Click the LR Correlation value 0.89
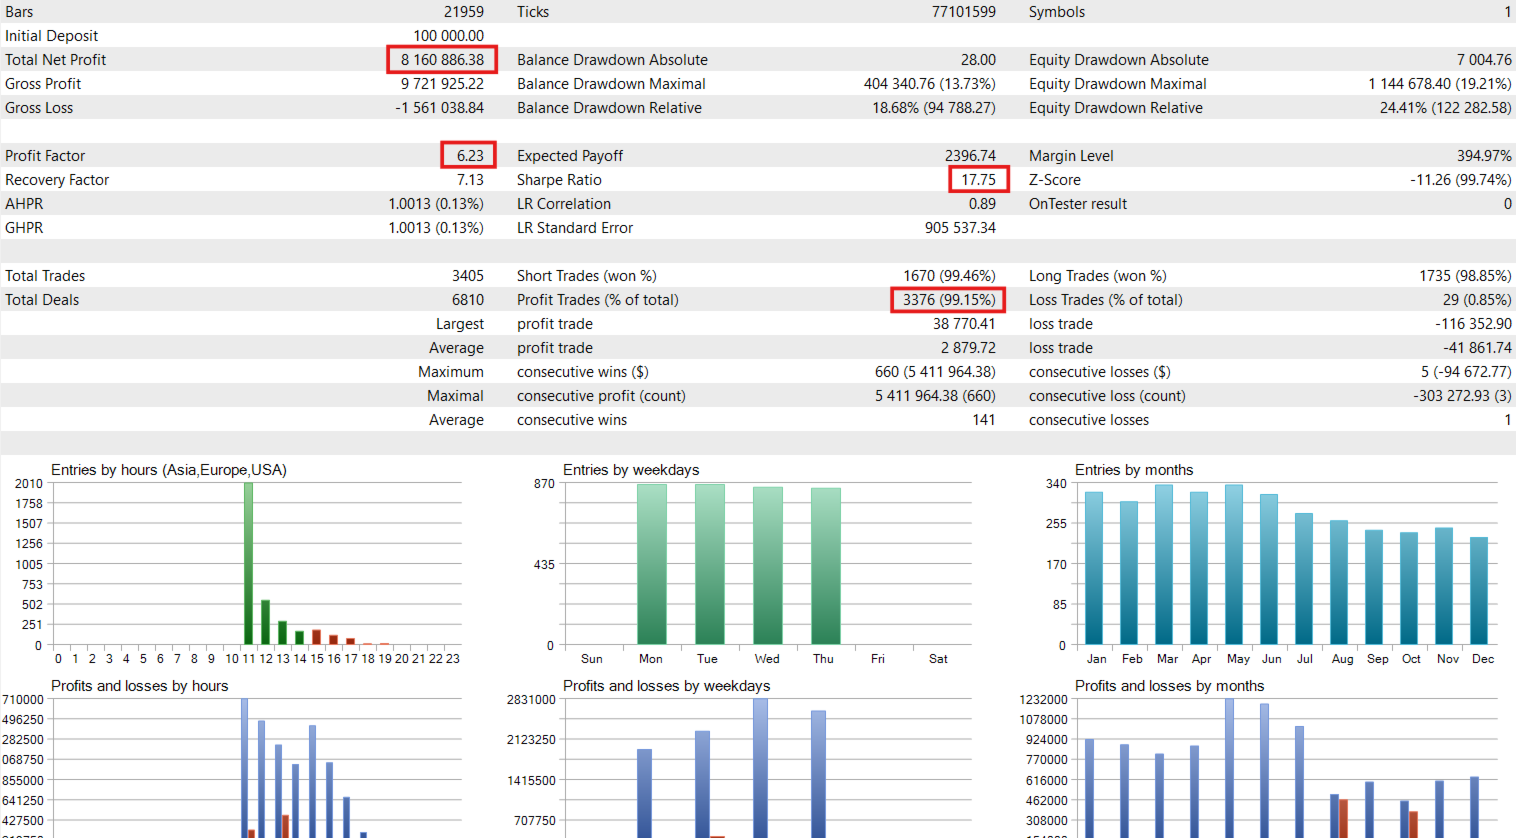The height and width of the screenshot is (838, 1516). [x=982, y=204]
